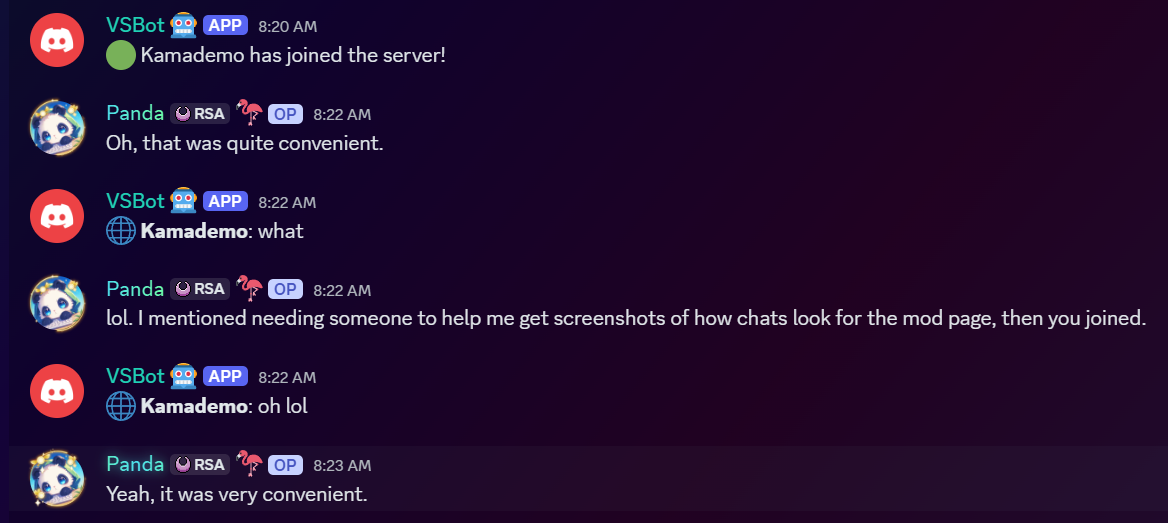Image resolution: width=1168 pixels, height=523 pixels.
Task: Click the APP badge on the 'Kamademo: what' message
Action: pos(225,201)
